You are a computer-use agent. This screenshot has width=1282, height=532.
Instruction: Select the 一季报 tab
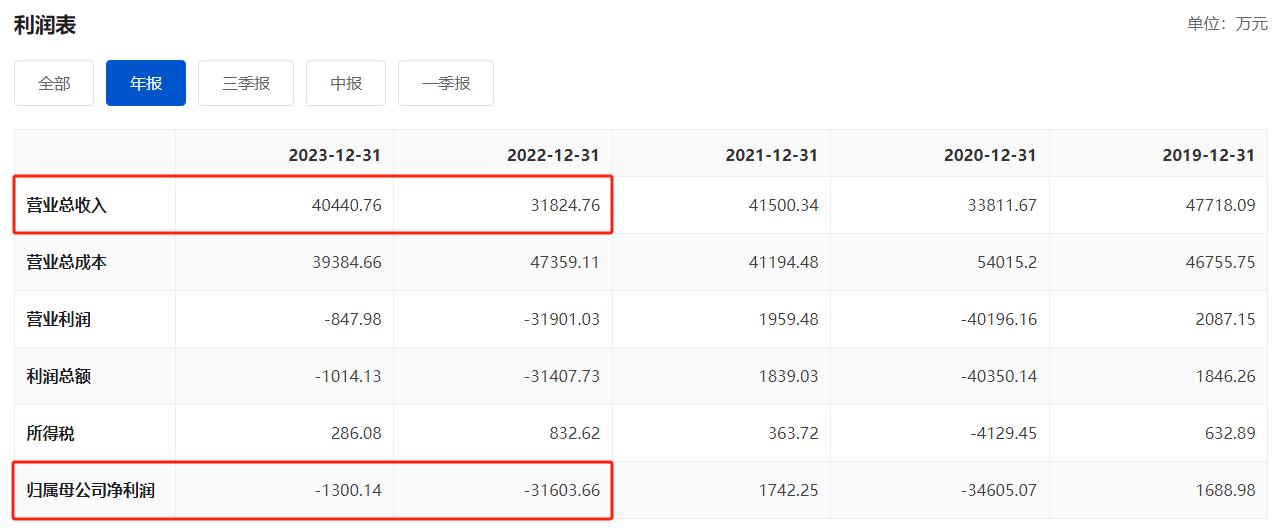coord(446,83)
